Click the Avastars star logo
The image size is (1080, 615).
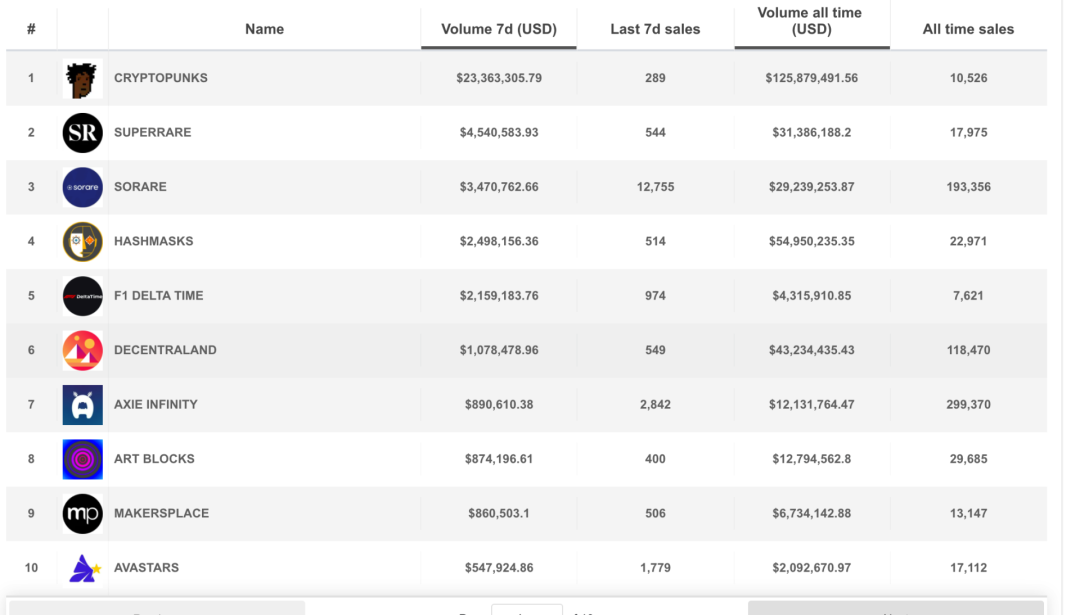(85, 568)
